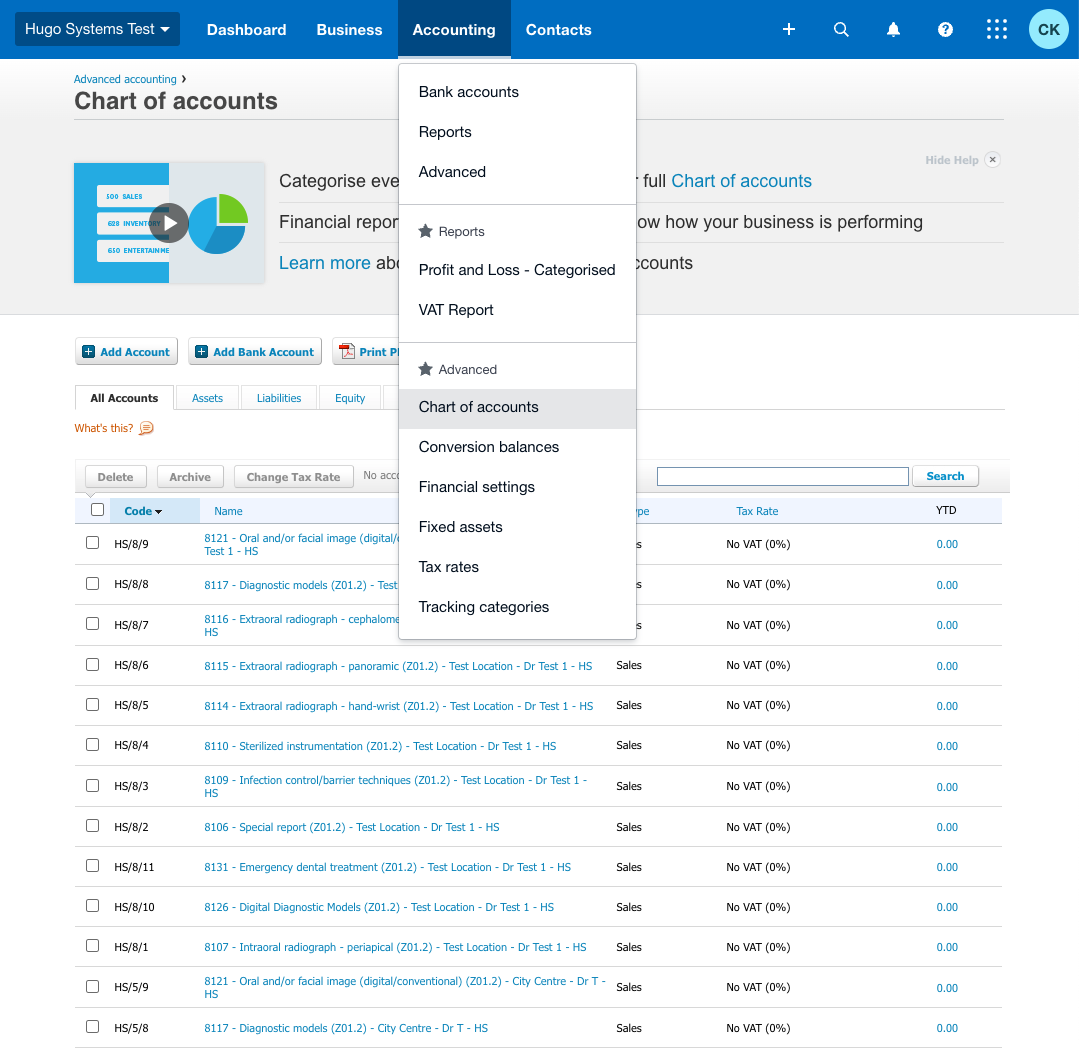Select all account rows via header checkbox
The image size is (1079, 1049).
tap(97, 509)
